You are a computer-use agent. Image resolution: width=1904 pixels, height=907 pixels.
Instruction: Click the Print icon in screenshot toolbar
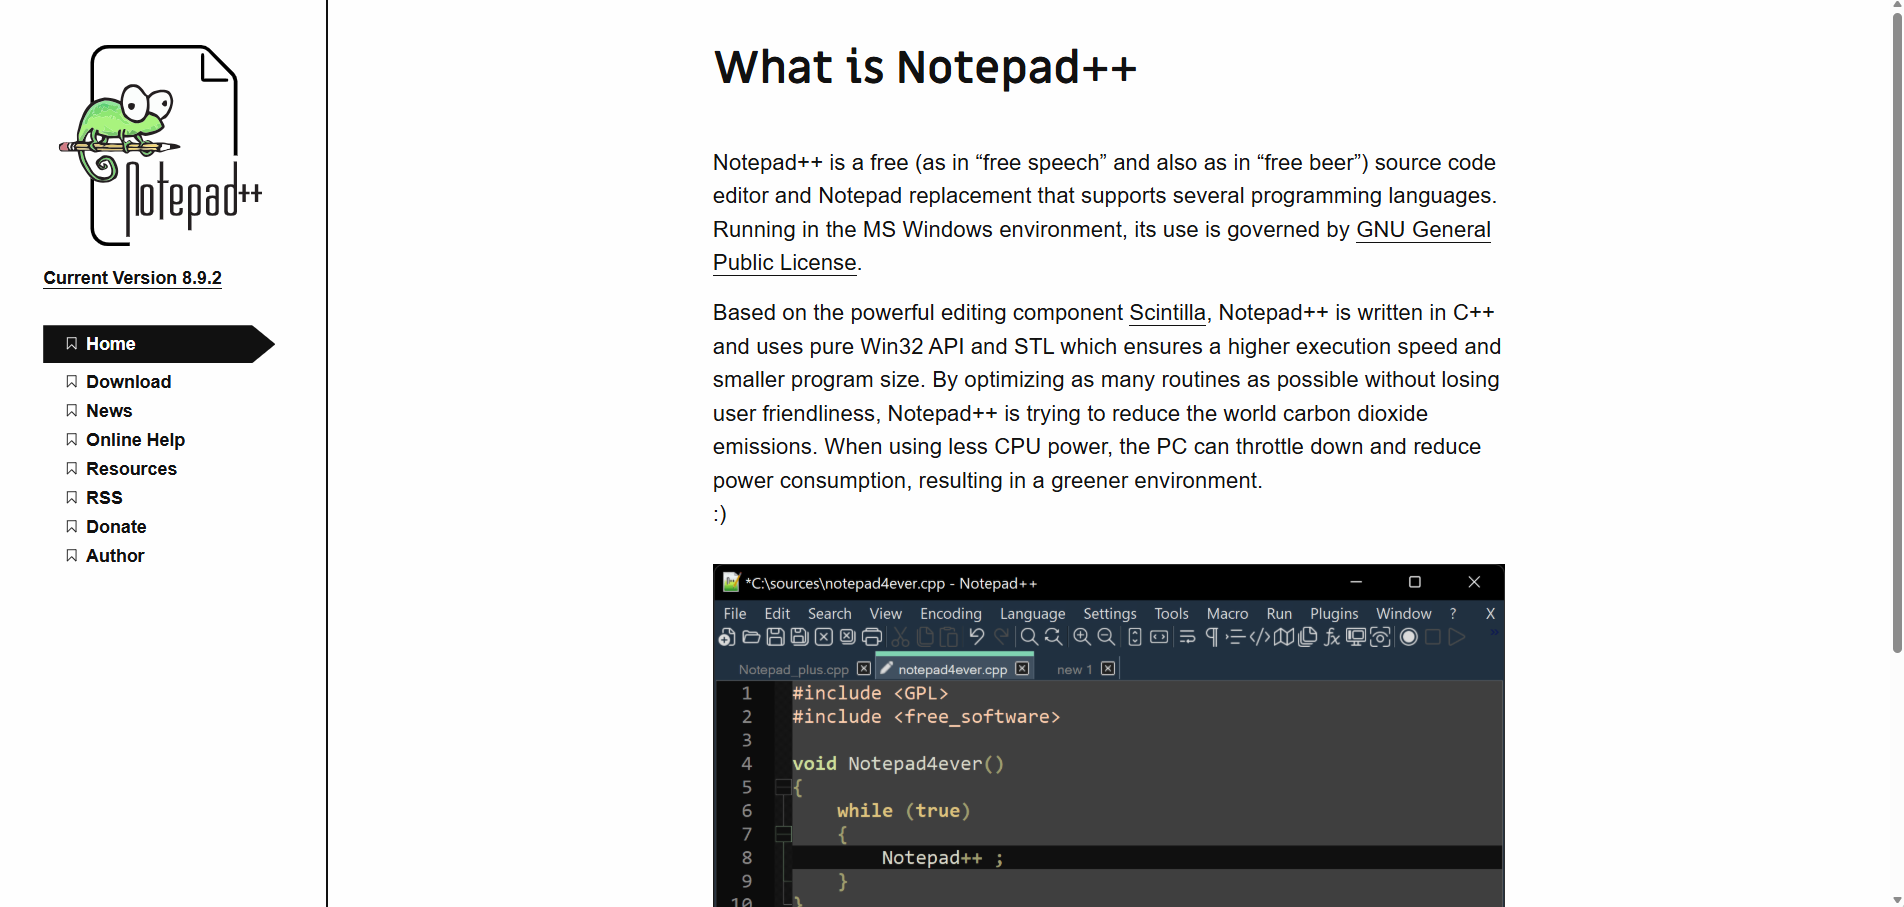click(x=872, y=637)
